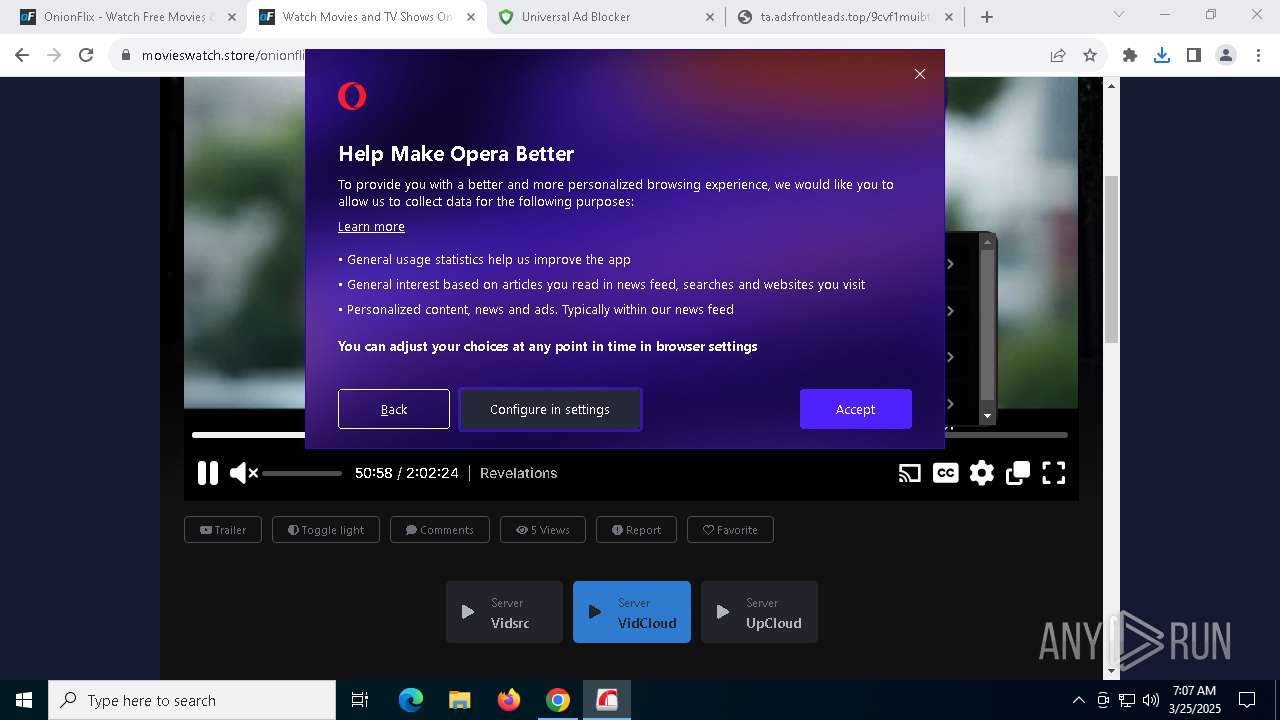This screenshot has height=720, width=1280.
Task: Launch Firefox from taskbar
Action: pyautogui.click(x=509, y=700)
